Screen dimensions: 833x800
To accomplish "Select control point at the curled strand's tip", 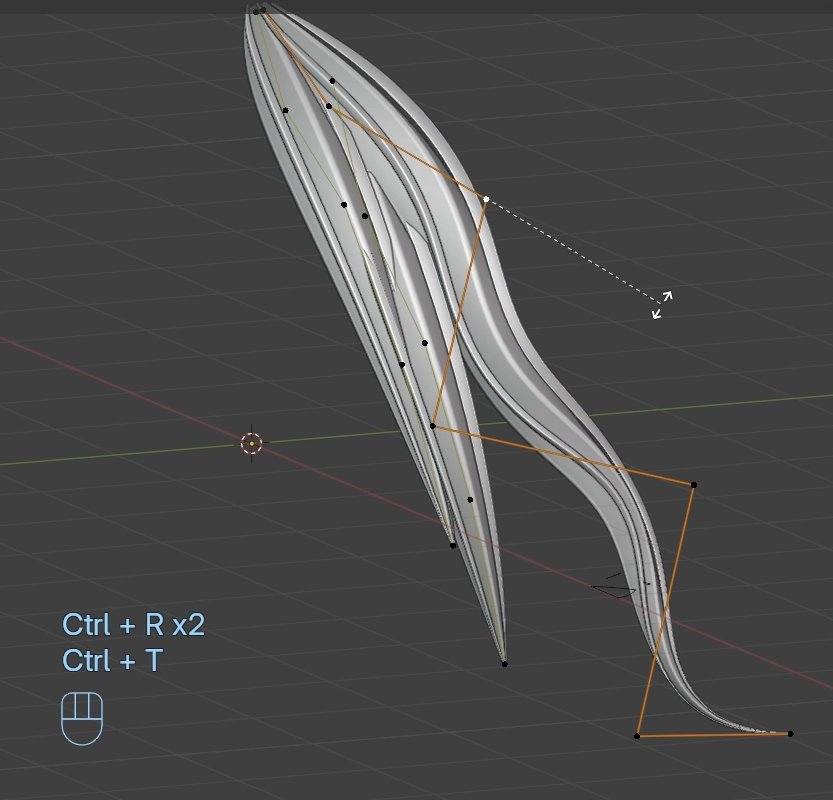I will pos(790,734).
